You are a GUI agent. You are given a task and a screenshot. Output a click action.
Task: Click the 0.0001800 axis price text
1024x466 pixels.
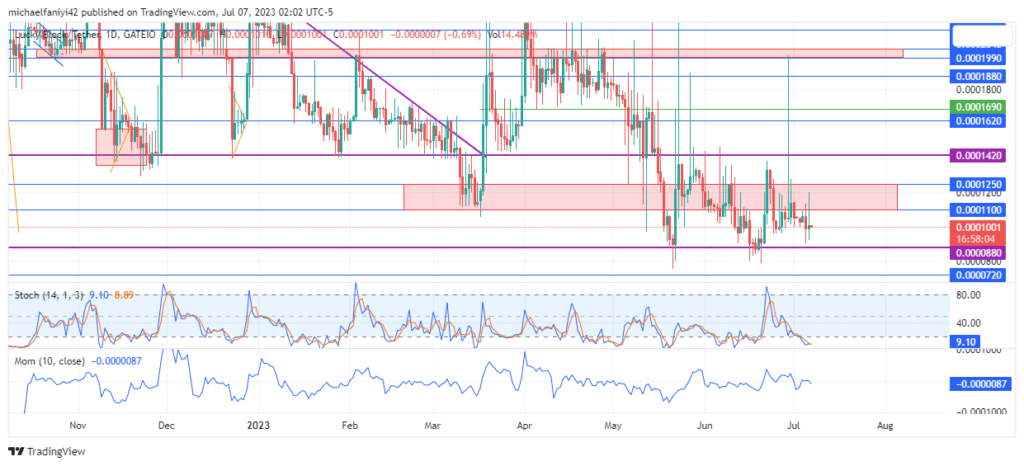tap(978, 89)
